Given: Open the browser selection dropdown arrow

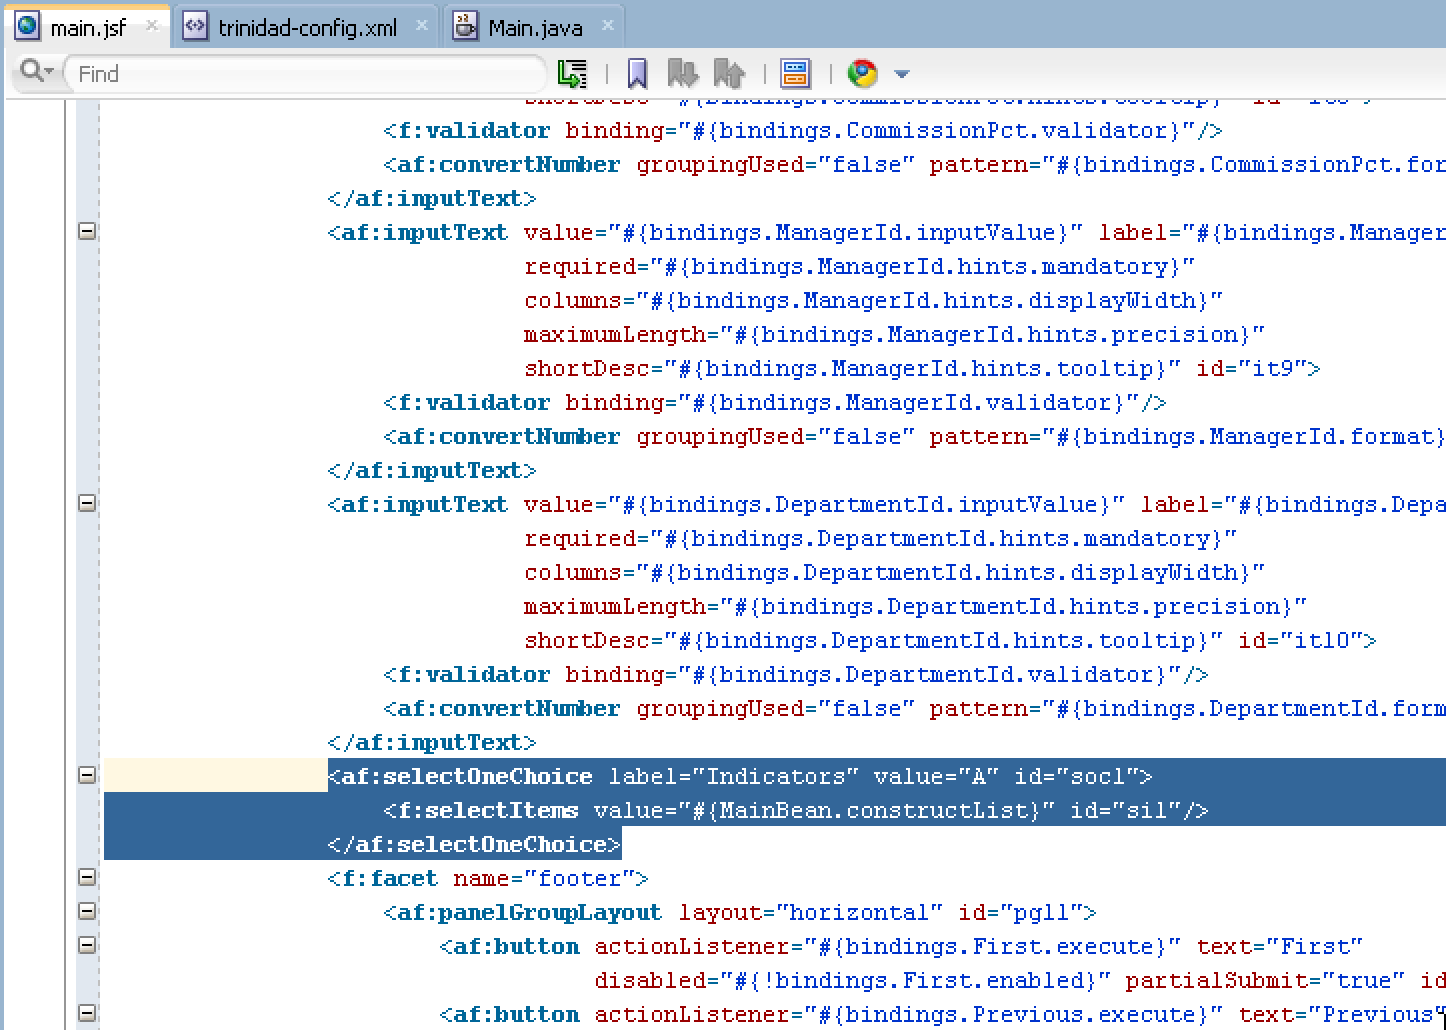Looking at the screenshot, I should click(901, 72).
